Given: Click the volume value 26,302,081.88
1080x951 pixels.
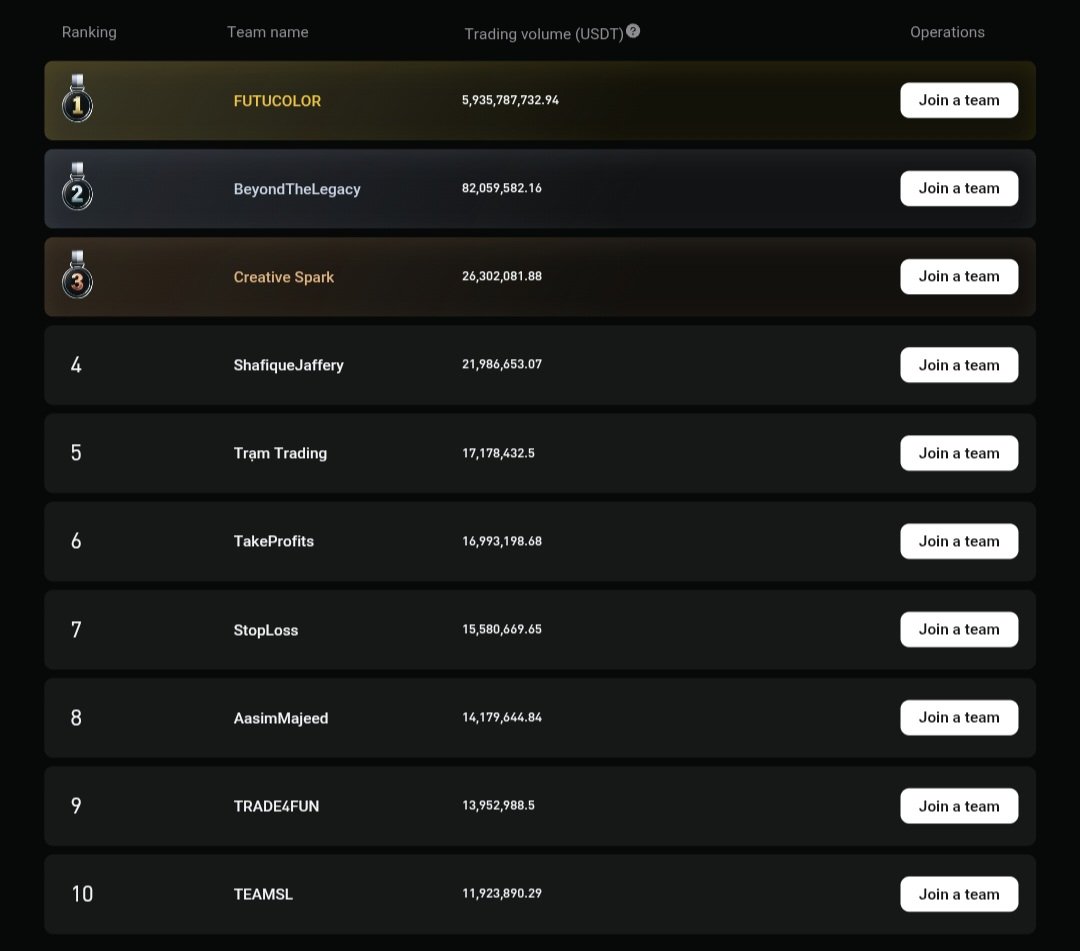Looking at the screenshot, I should 501,277.
